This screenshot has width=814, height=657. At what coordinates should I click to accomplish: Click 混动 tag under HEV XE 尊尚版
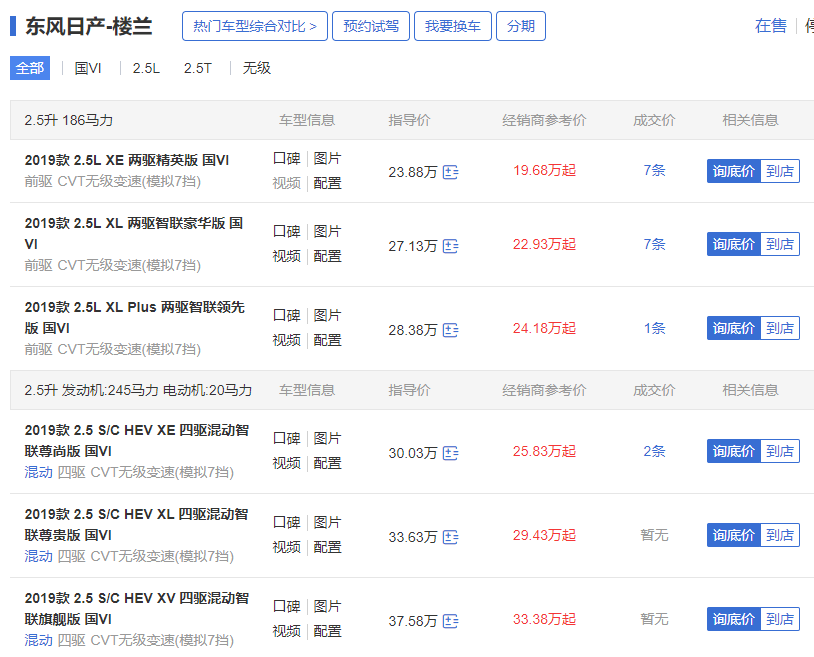click(x=38, y=472)
